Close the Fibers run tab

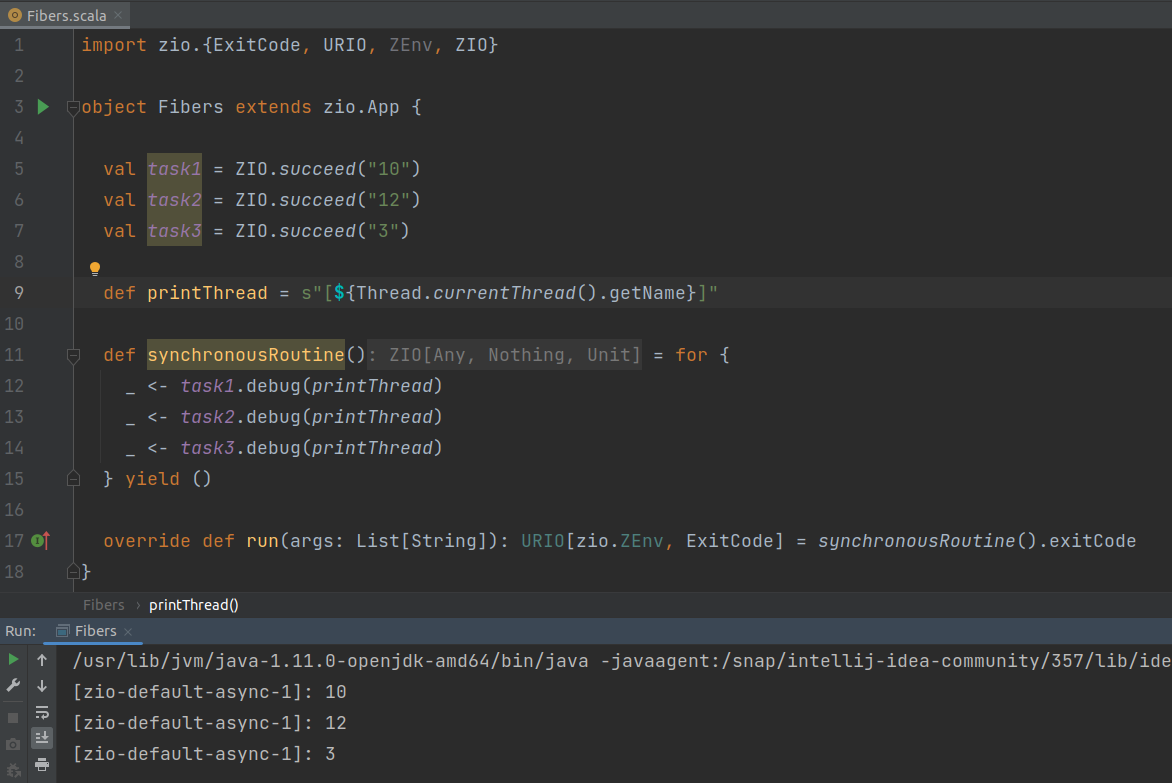[128, 632]
